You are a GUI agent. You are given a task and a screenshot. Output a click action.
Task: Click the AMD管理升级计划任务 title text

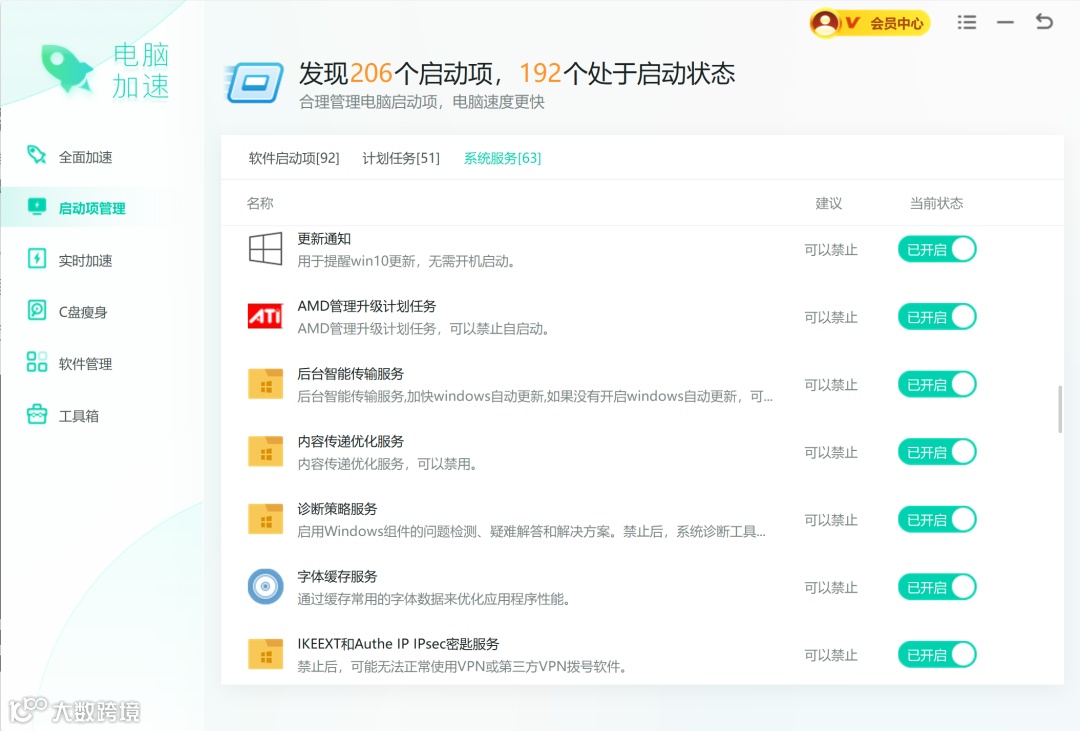tap(366, 306)
